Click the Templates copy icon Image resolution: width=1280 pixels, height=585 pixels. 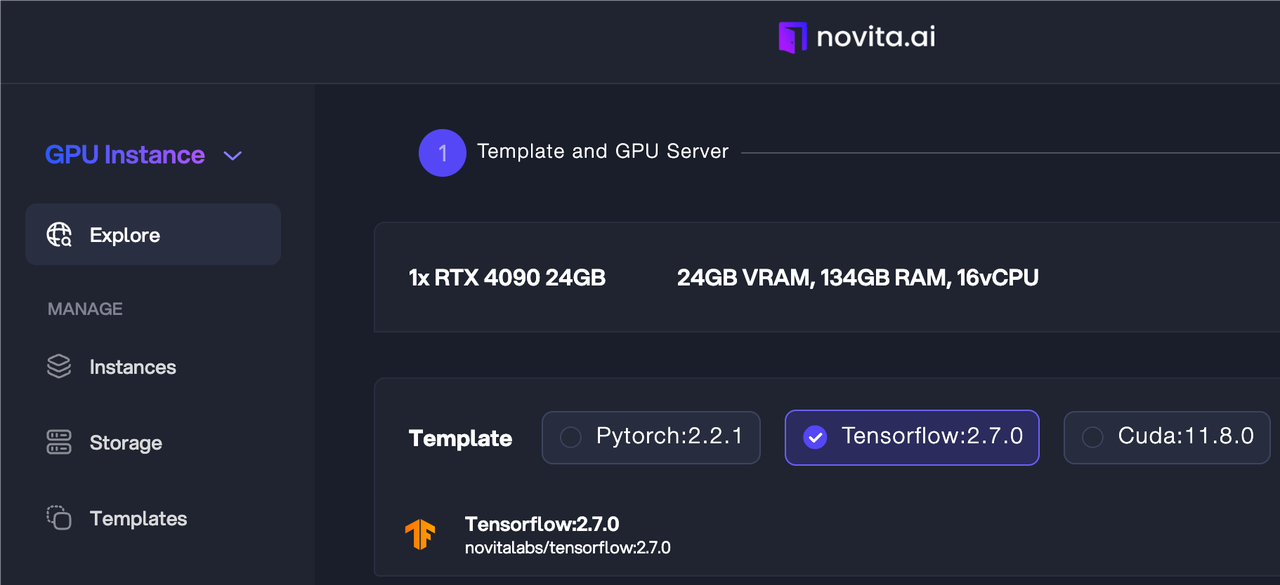coord(59,518)
